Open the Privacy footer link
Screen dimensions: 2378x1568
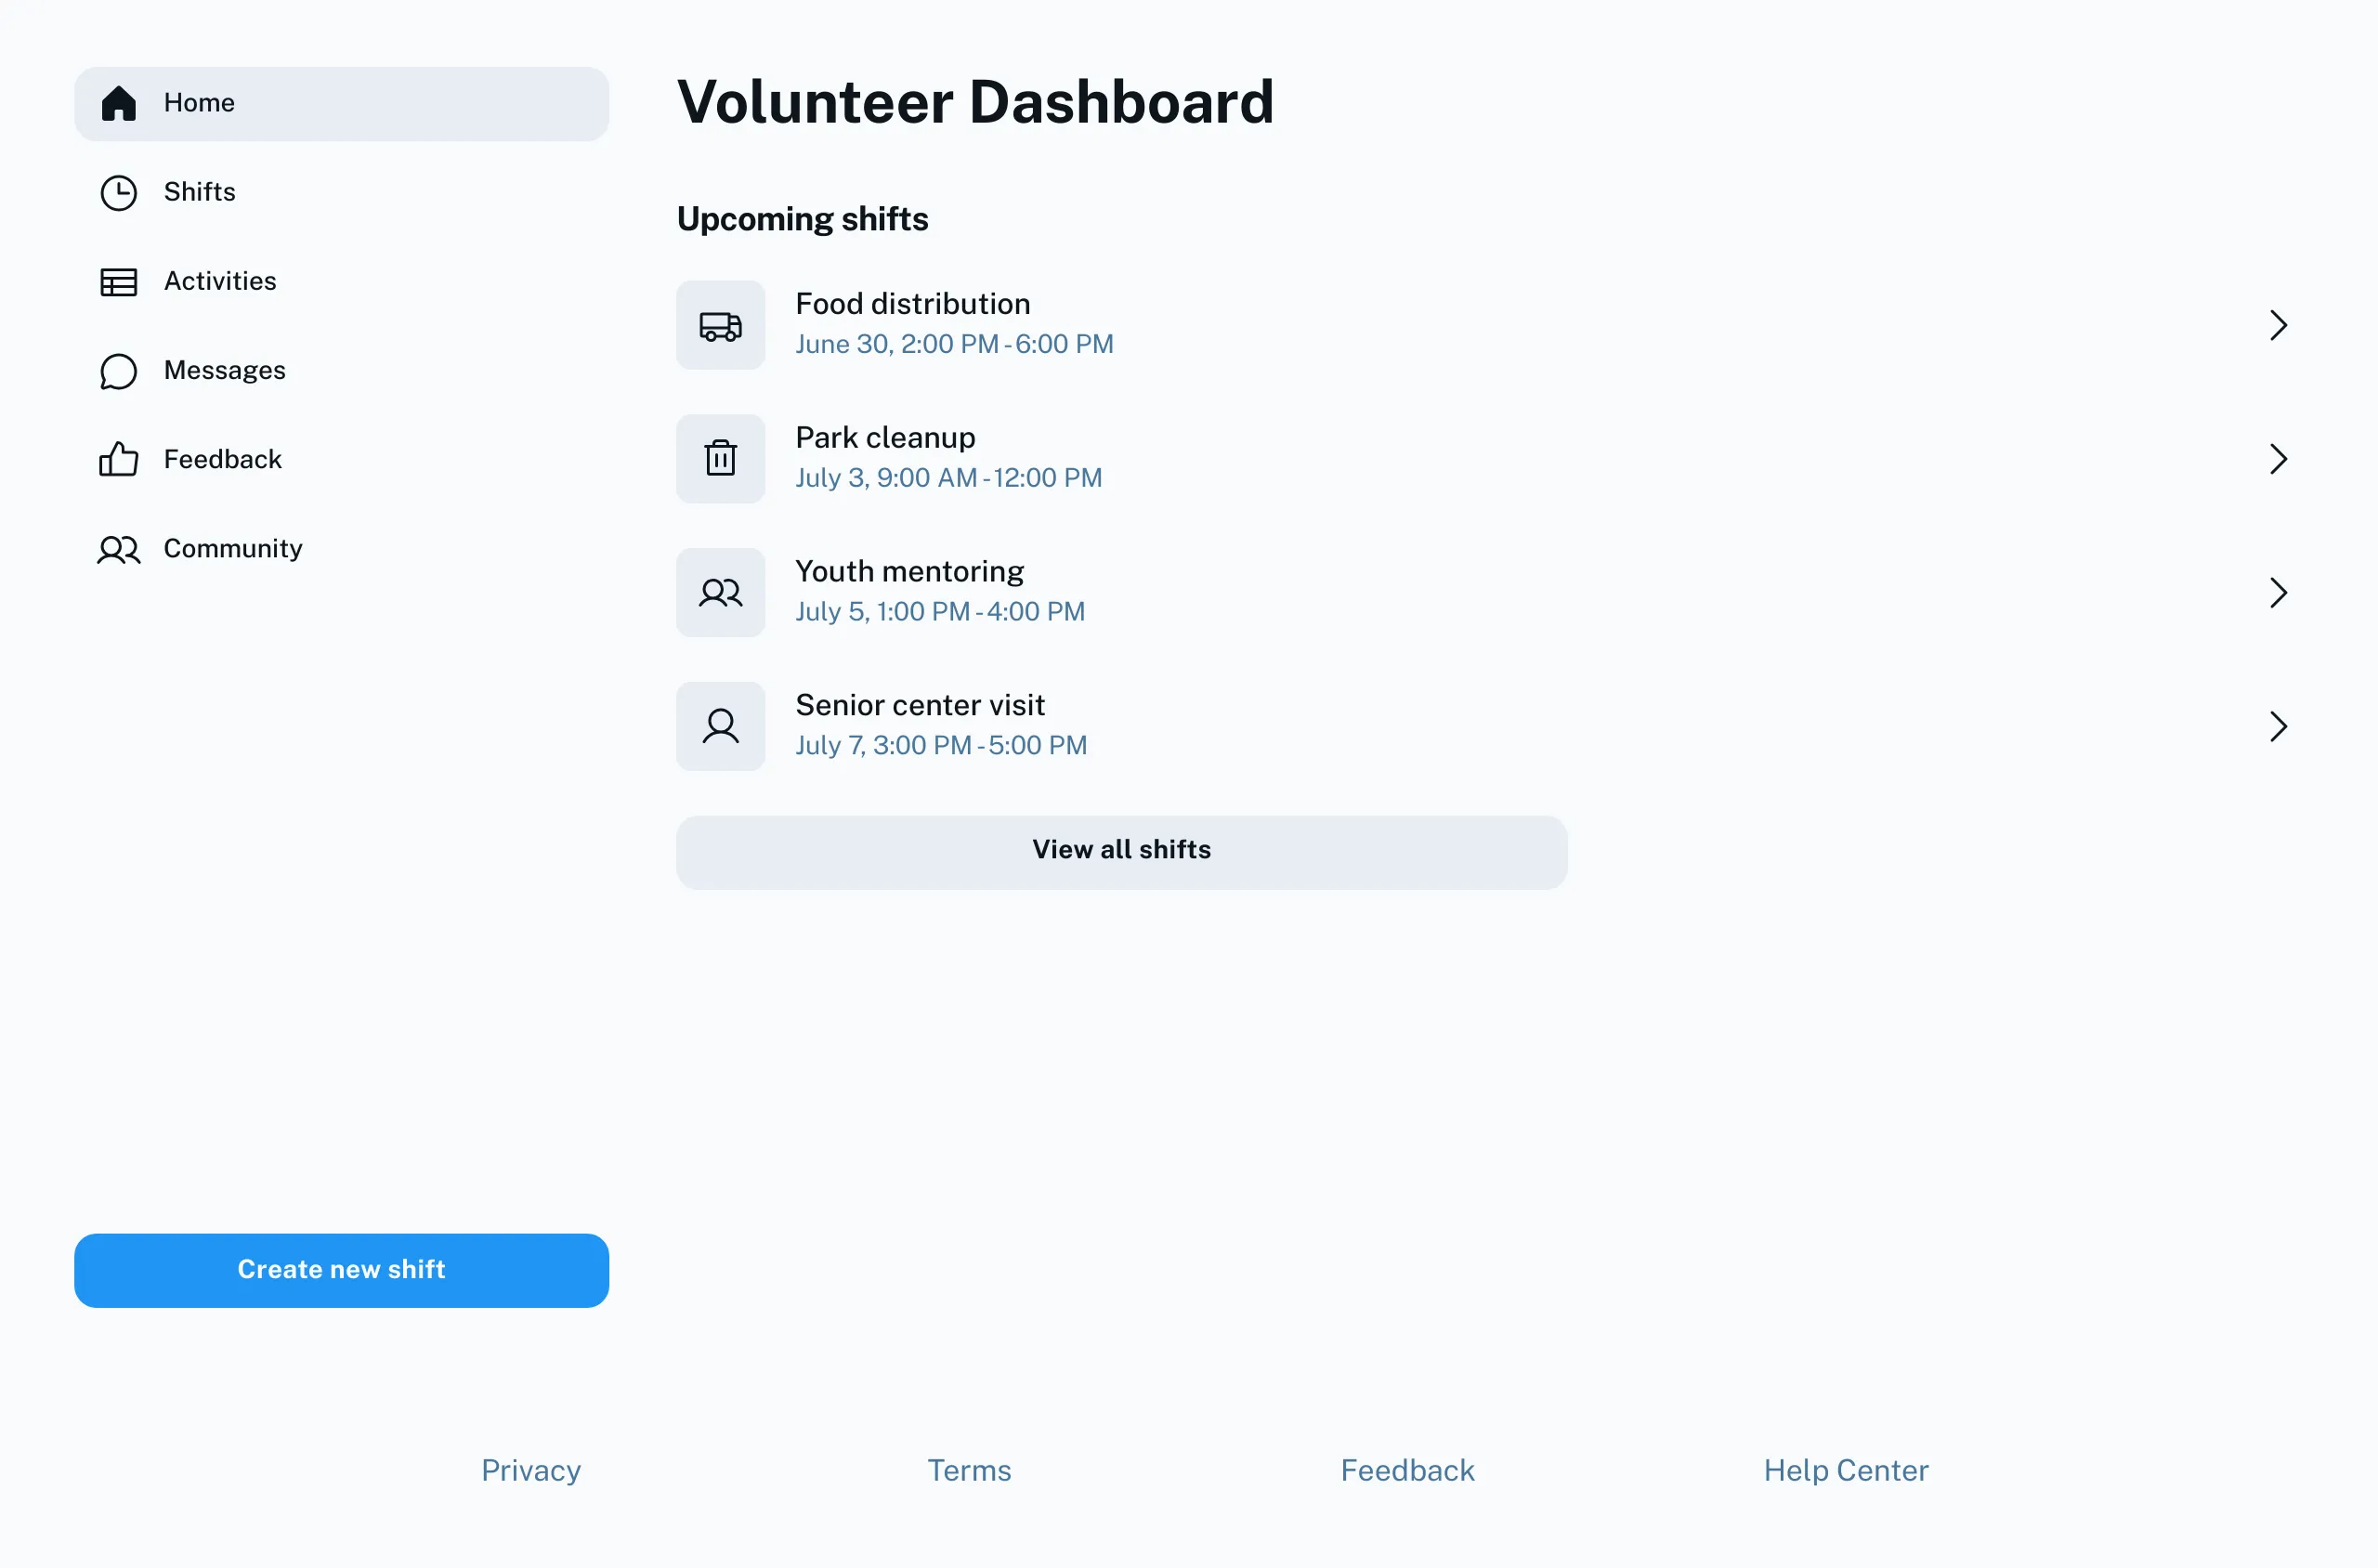click(531, 1470)
